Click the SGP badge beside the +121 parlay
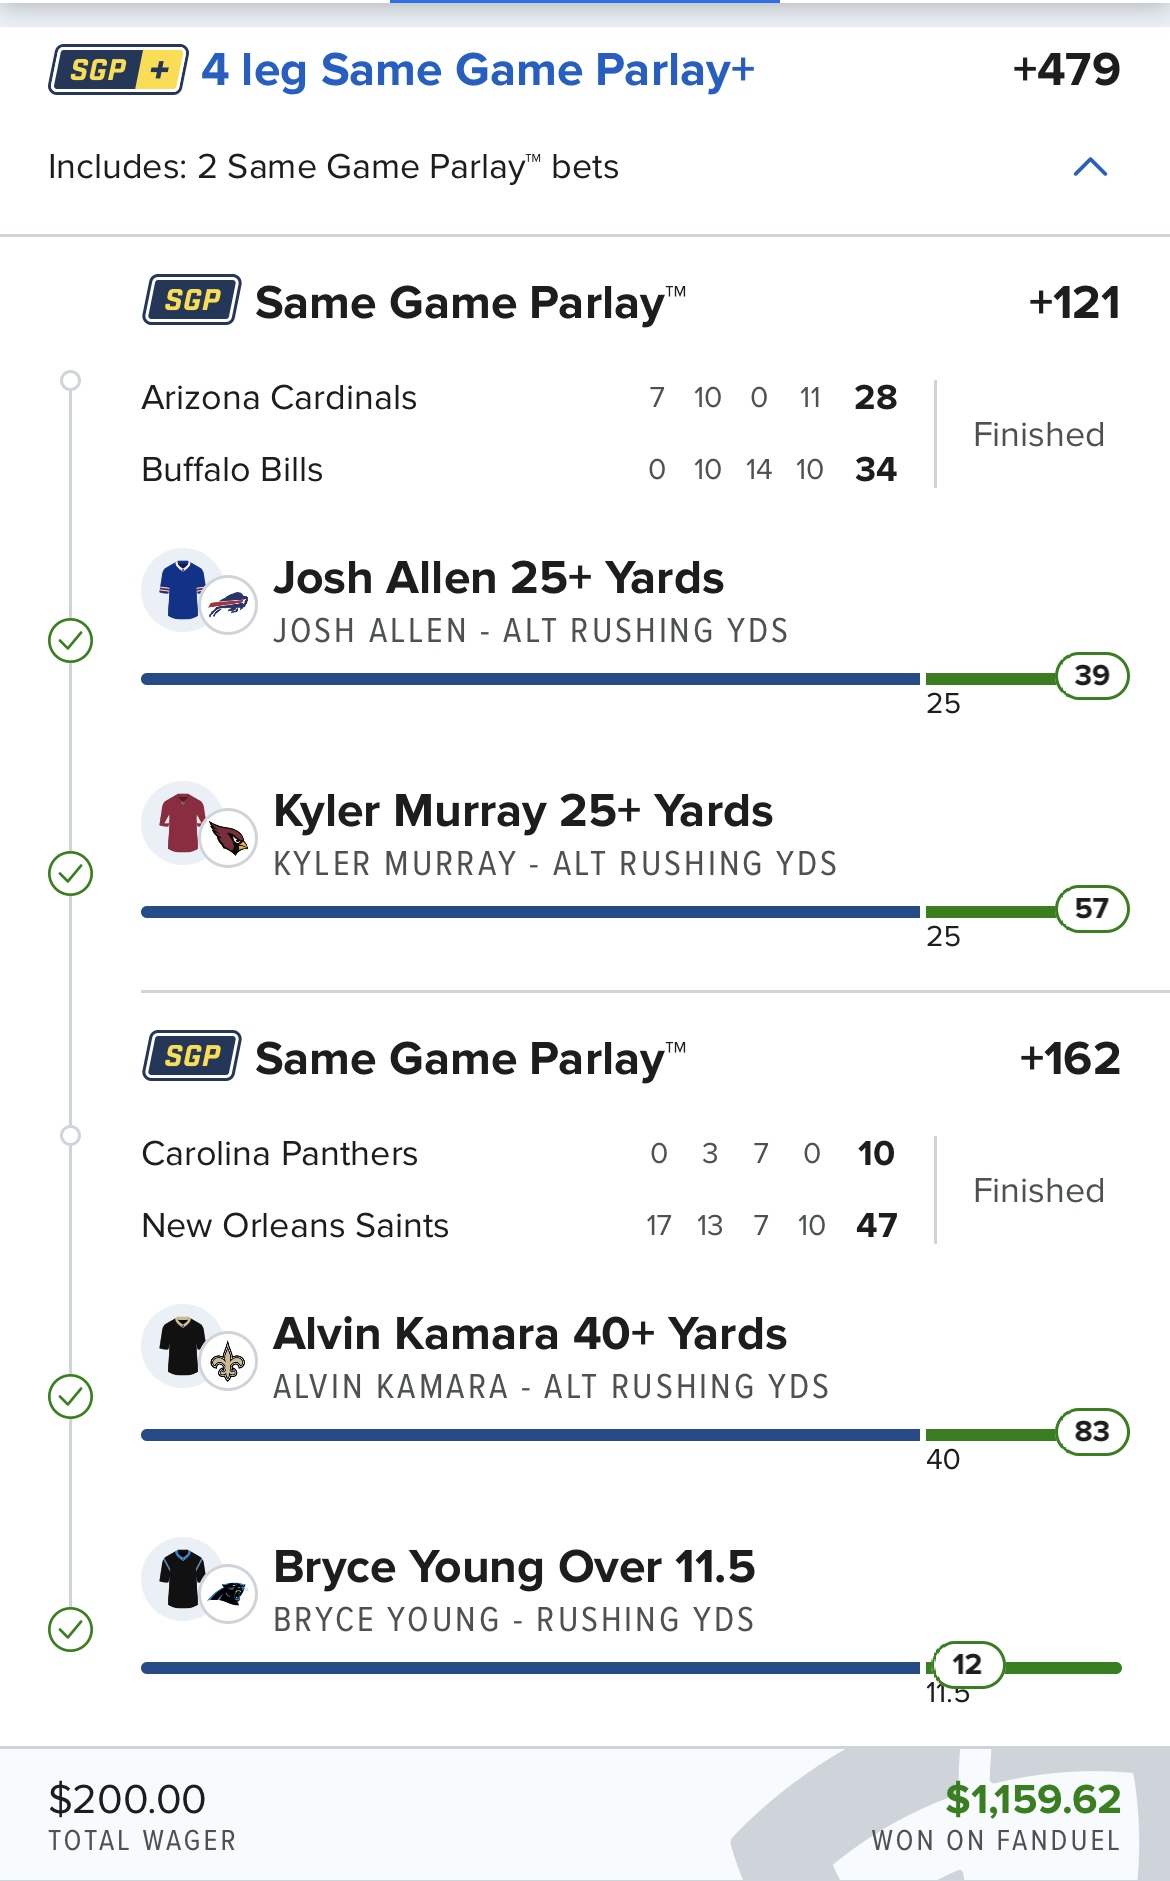Image resolution: width=1170 pixels, height=1881 pixels. coord(191,300)
